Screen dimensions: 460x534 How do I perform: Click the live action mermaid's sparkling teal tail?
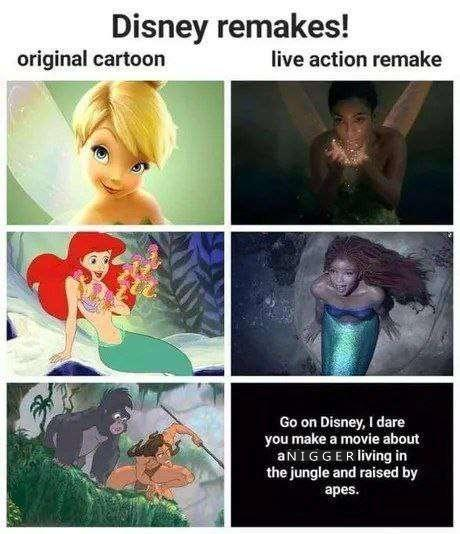pyautogui.click(x=349, y=342)
